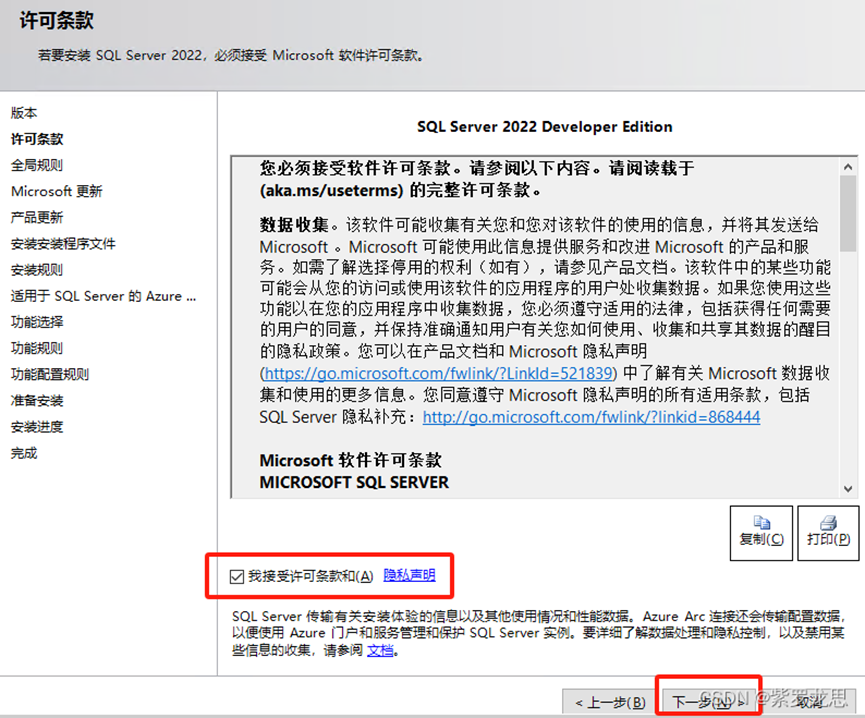Select the 安装安装程序文件 step
The image size is (865, 718).
(63, 244)
